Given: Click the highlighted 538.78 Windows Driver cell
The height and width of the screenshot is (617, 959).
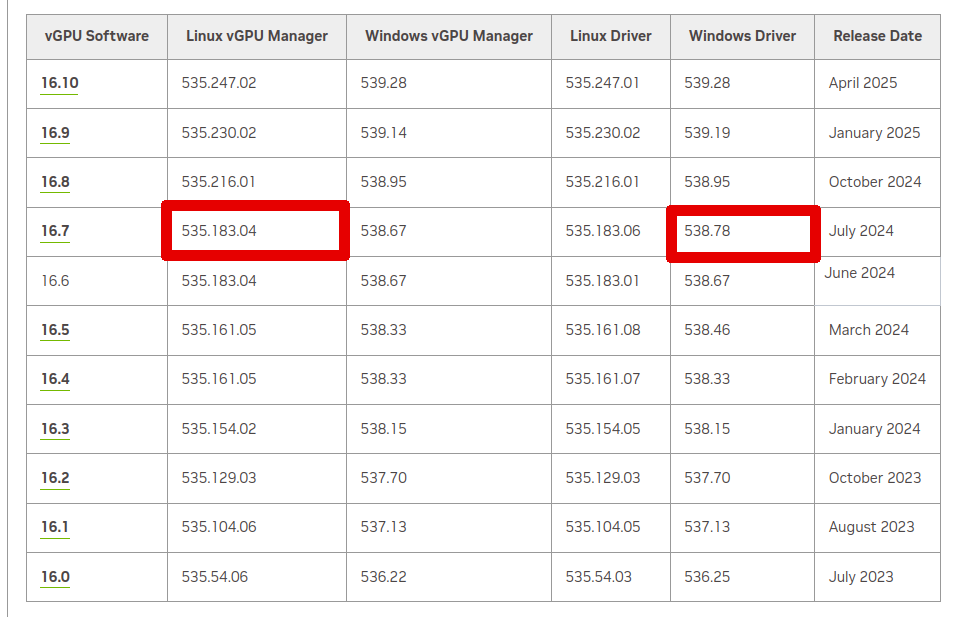Looking at the screenshot, I should (707, 231).
